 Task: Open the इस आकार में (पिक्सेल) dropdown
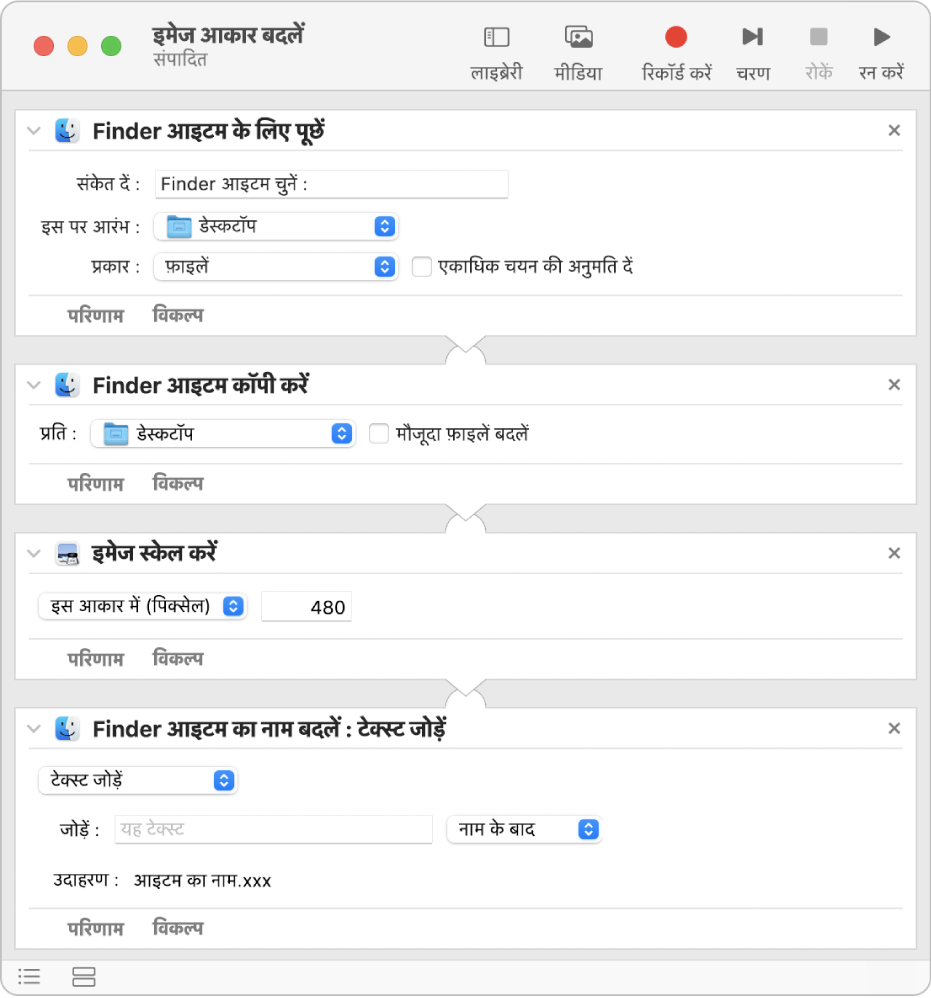point(142,606)
